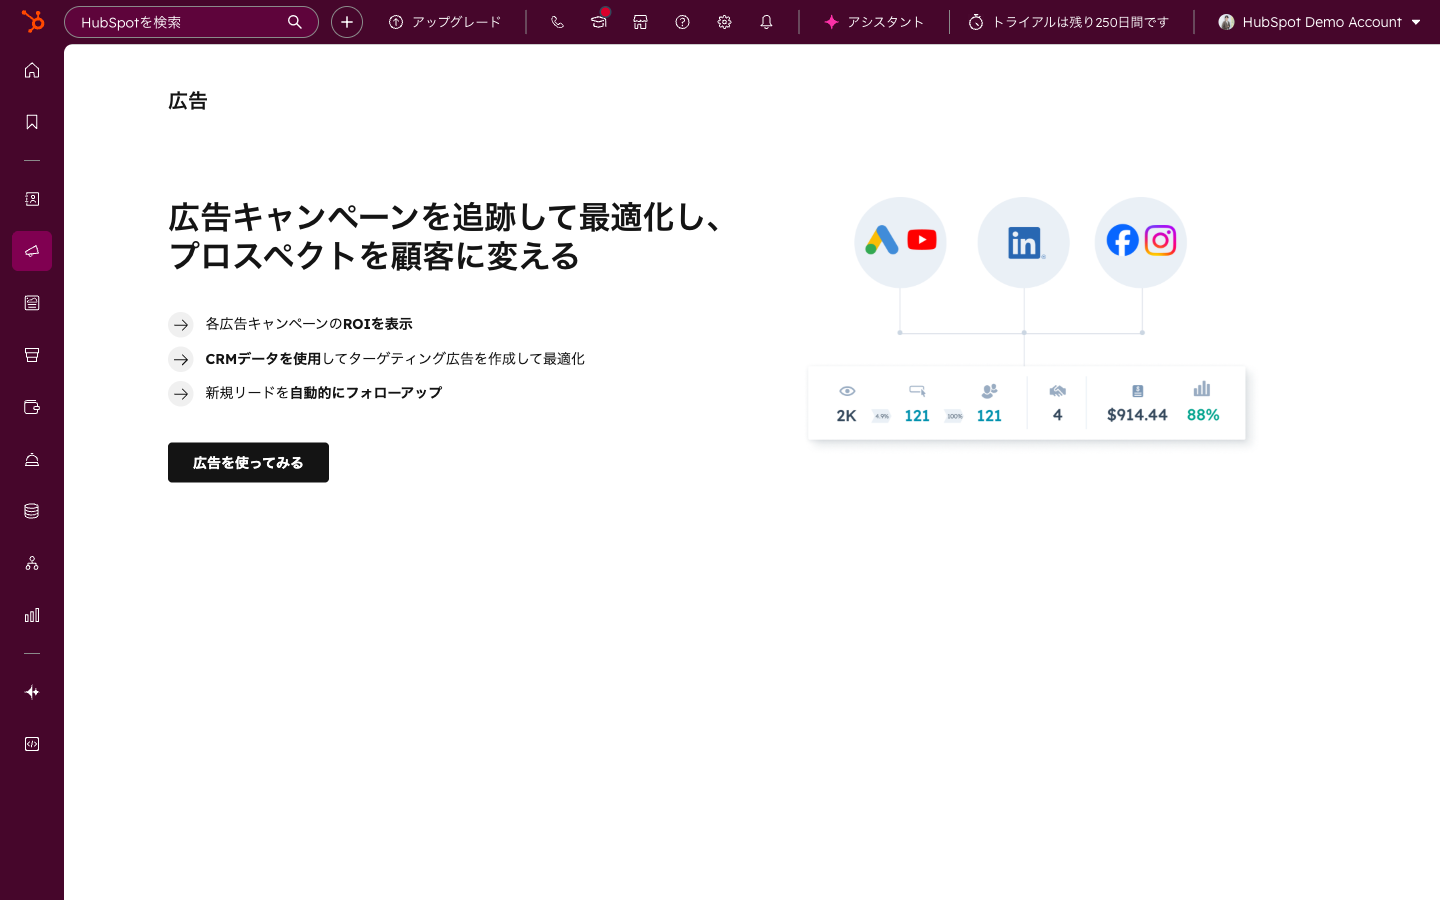This screenshot has height=900, width=1440.
Task: Click the 各広告キャンペーンのROIを表示 bullet text
Action: coord(309,324)
